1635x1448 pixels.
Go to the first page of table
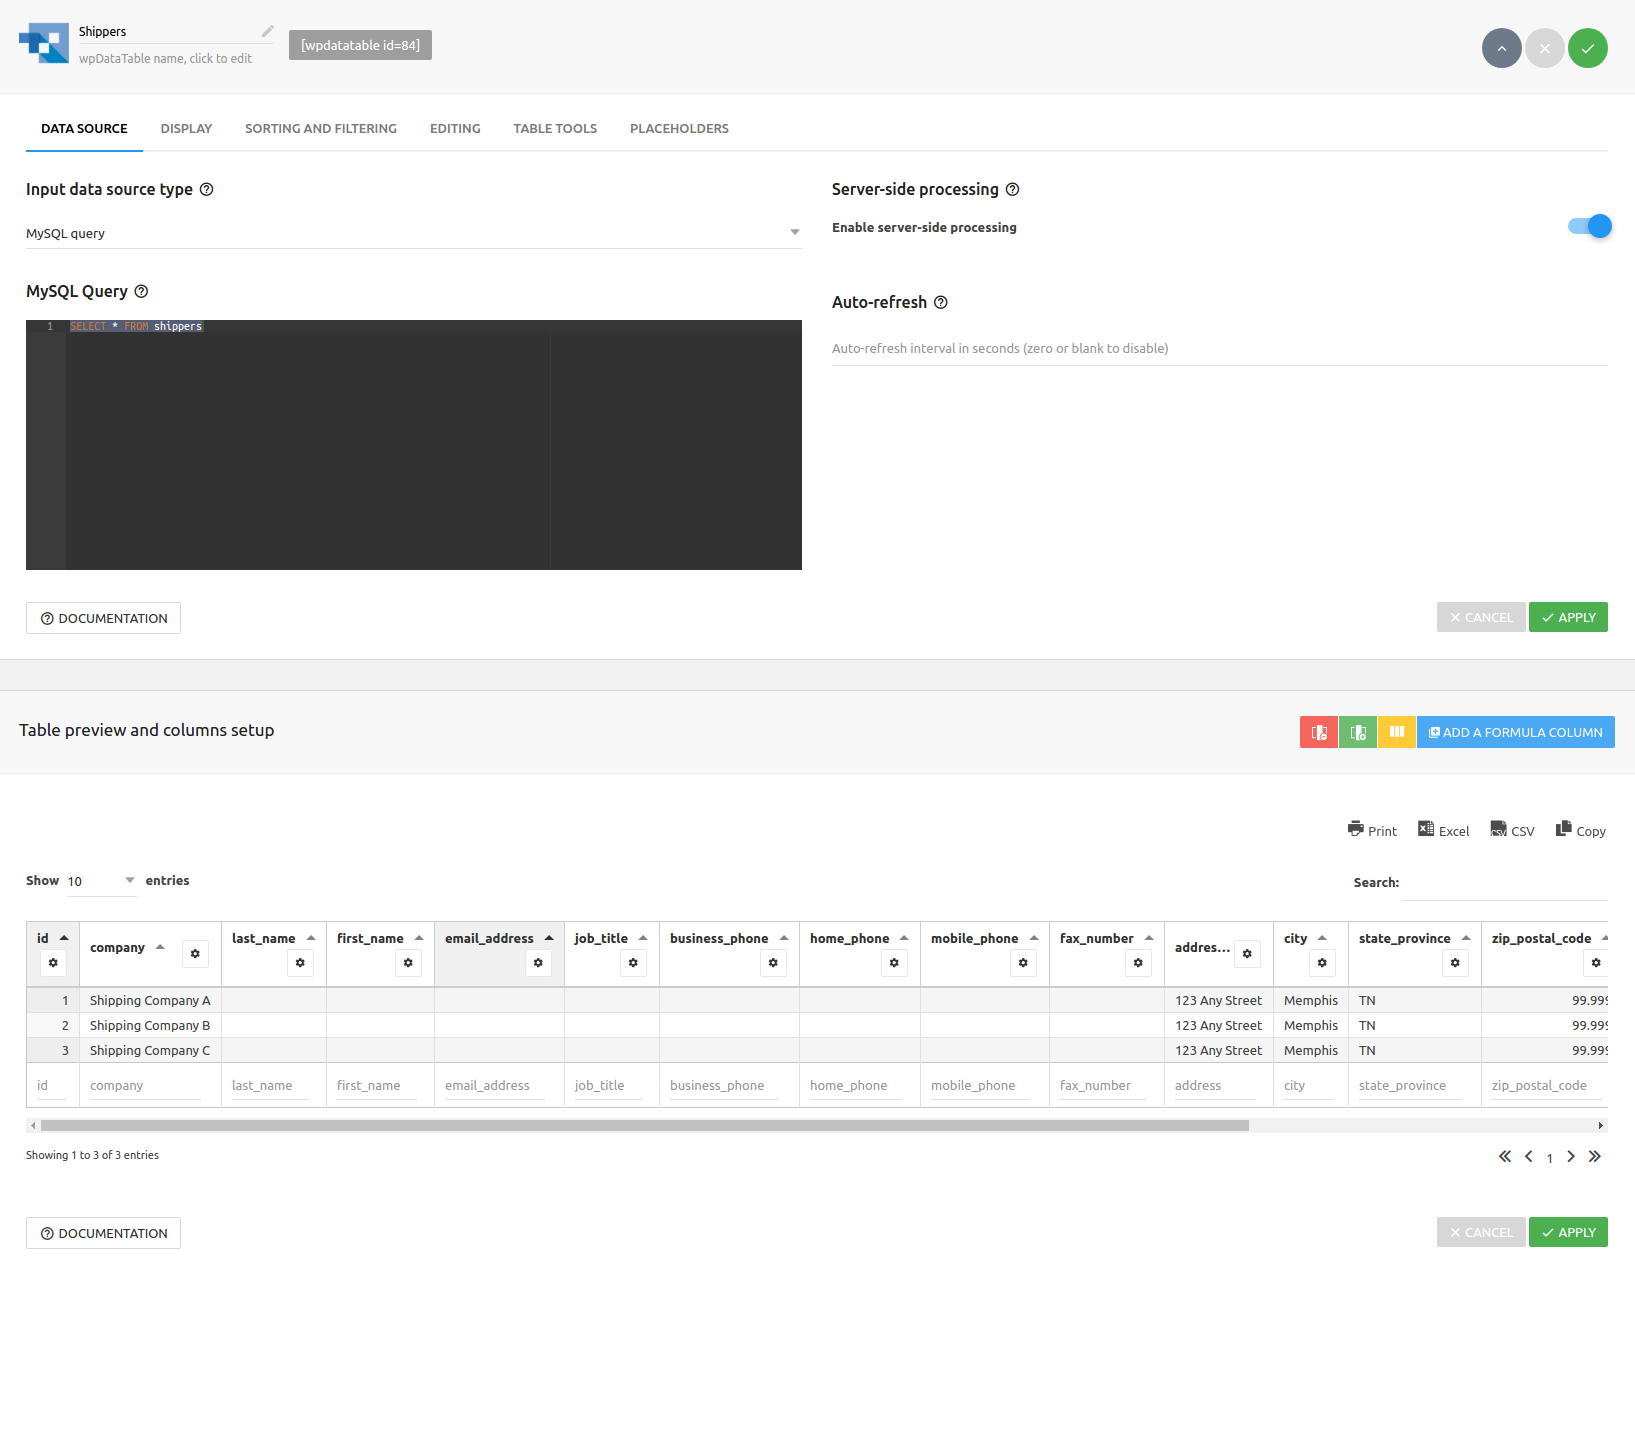coord(1505,1156)
